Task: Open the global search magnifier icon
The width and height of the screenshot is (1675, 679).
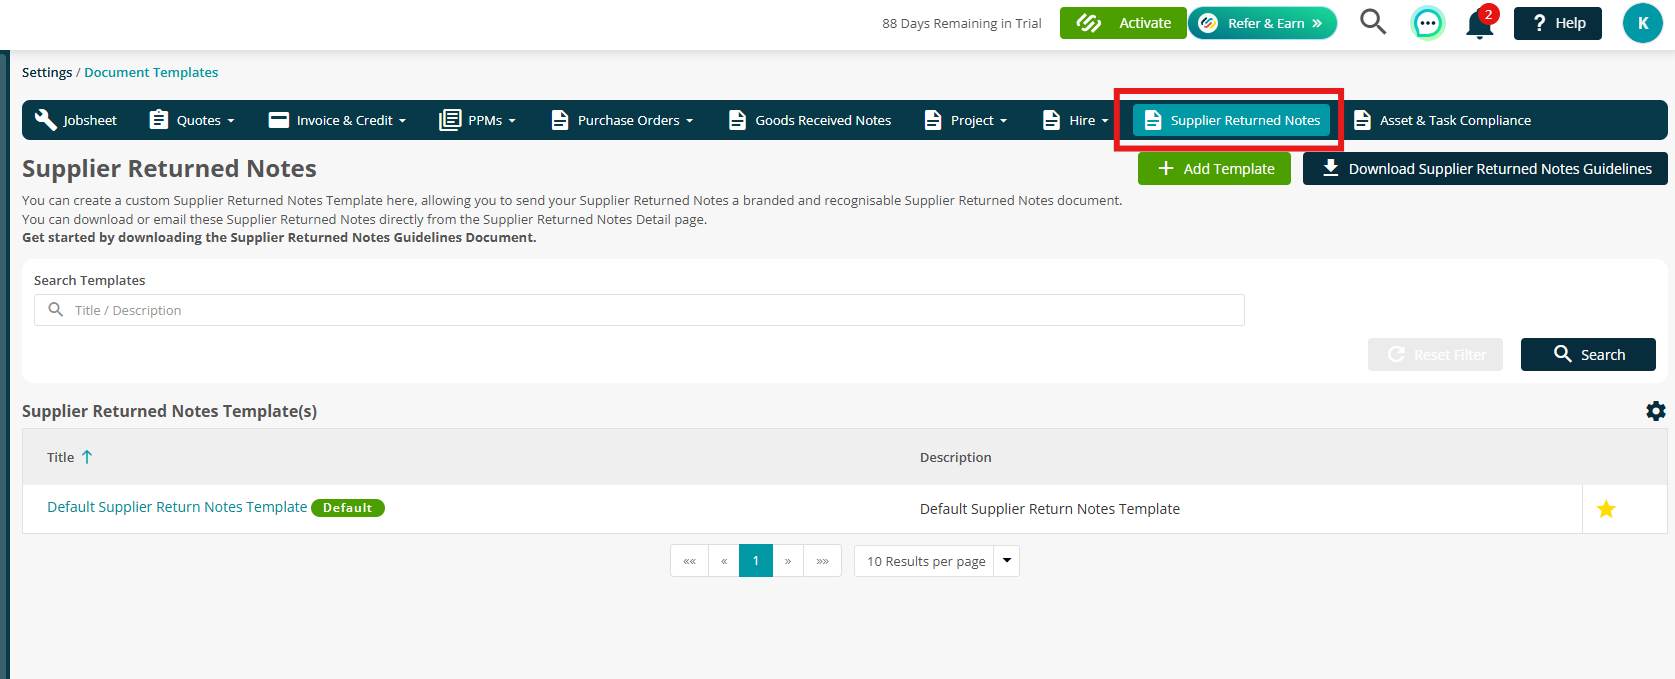Action: (1373, 22)
